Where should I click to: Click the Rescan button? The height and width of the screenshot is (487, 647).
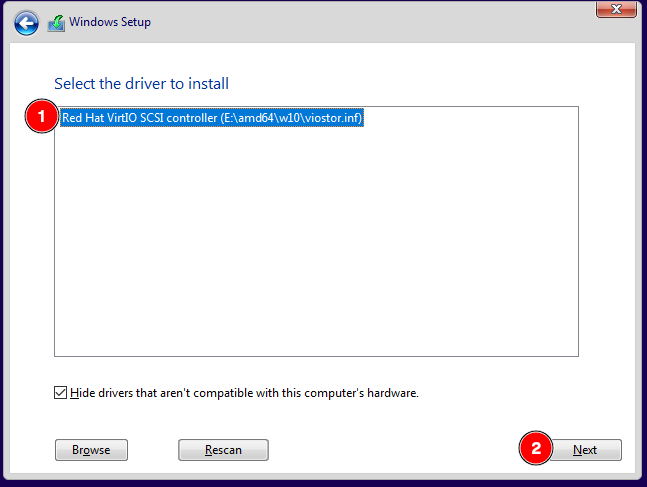point(223,450)
